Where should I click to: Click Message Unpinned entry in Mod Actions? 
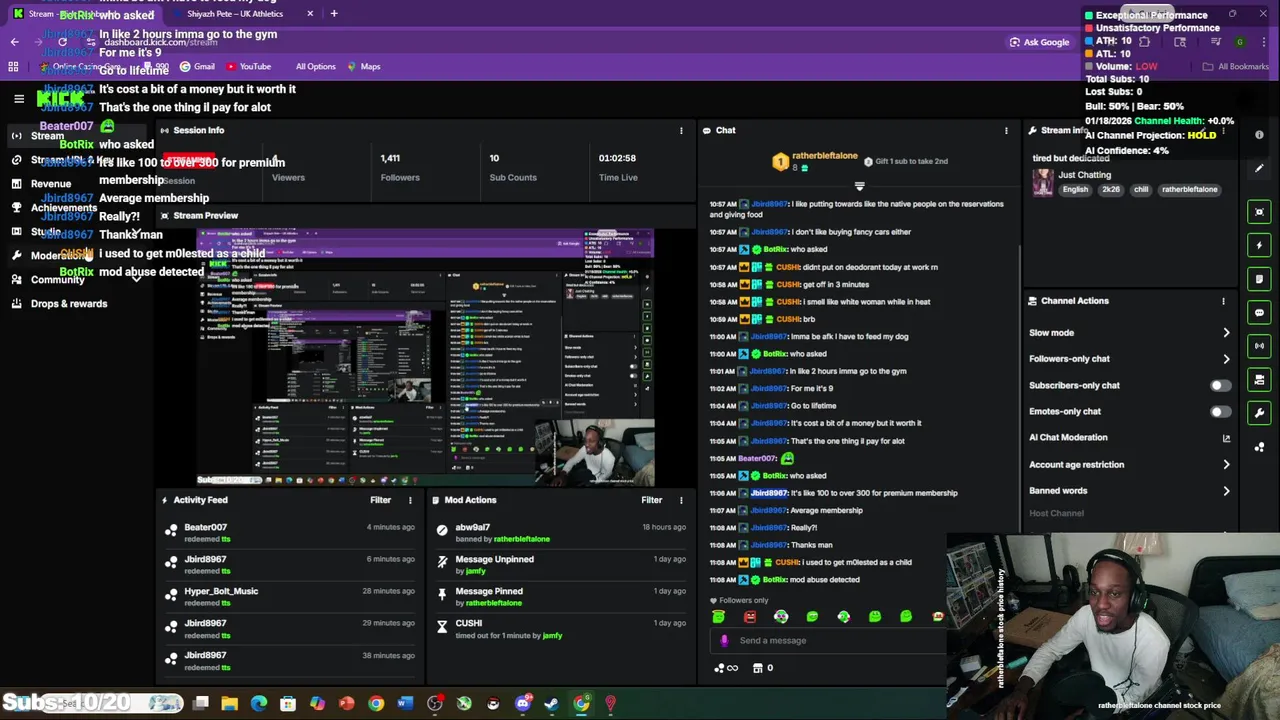[560, 565]
